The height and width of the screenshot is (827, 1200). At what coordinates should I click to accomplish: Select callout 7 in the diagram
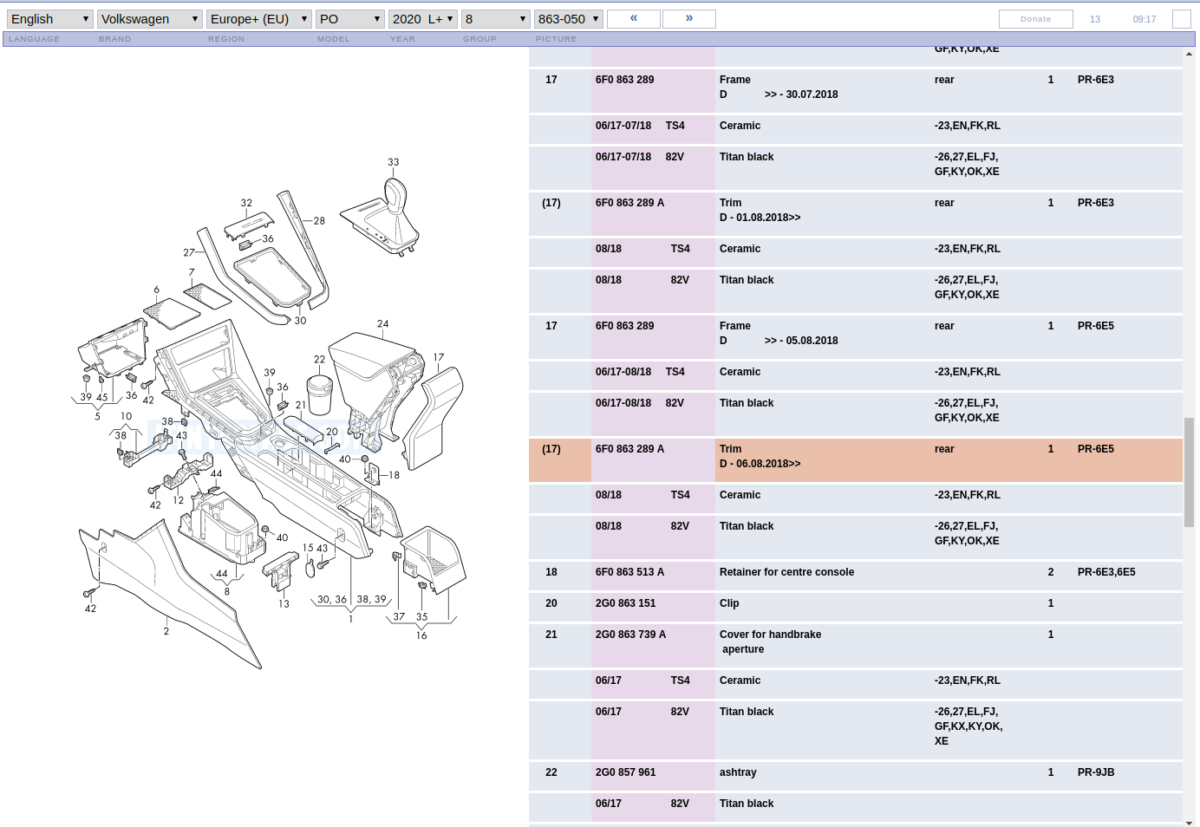[191, 272]
